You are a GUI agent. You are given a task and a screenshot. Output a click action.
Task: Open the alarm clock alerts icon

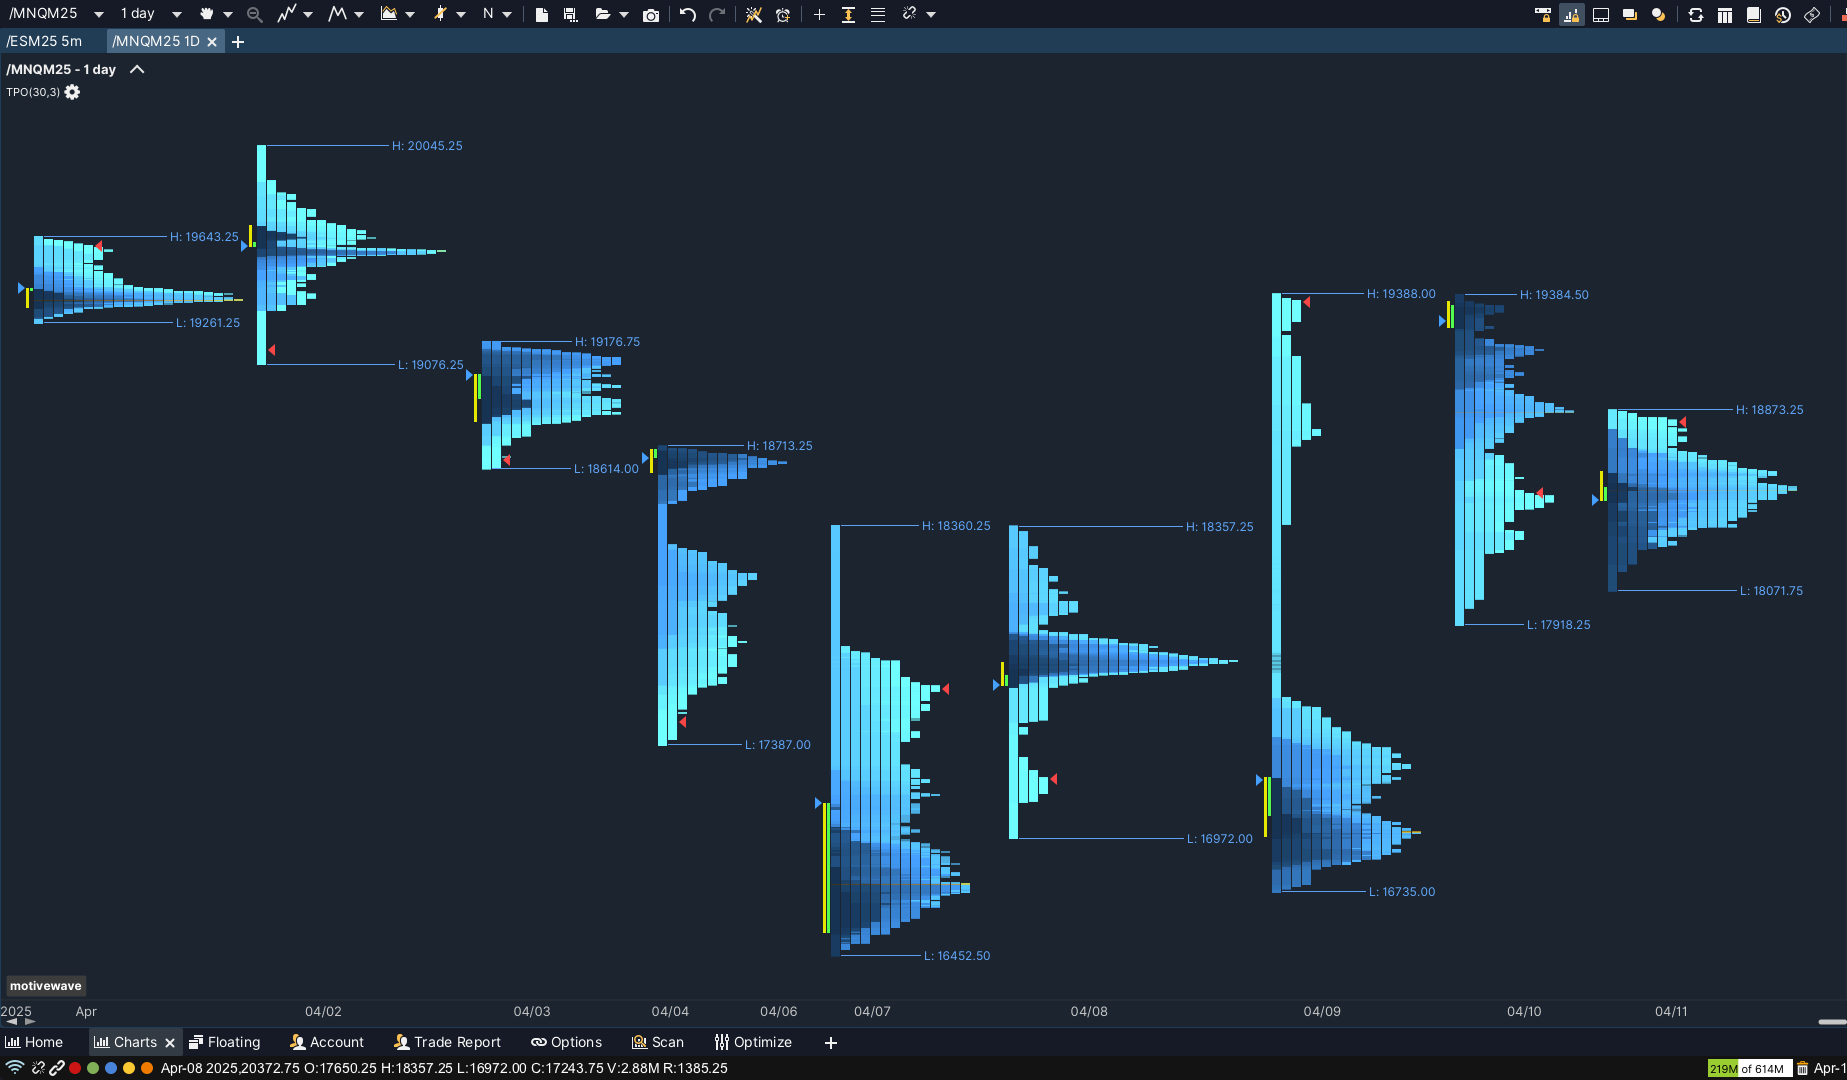click(x=783, y=15)
